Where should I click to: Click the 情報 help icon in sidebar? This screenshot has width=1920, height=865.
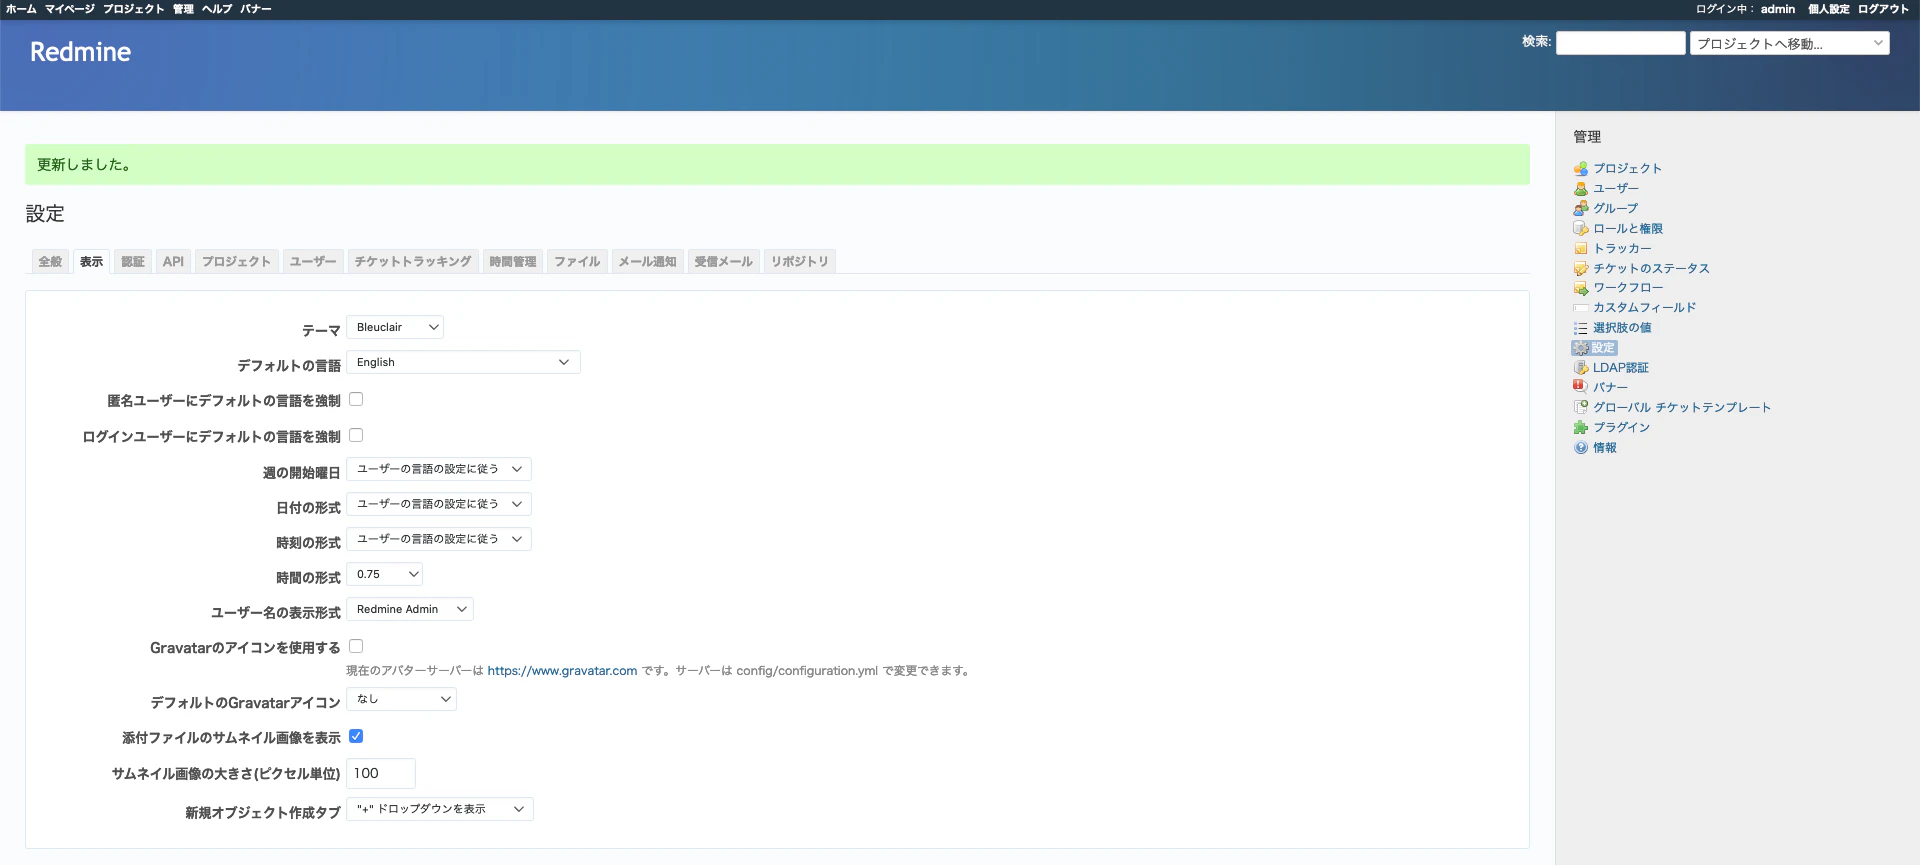(x=1580, y=448)
